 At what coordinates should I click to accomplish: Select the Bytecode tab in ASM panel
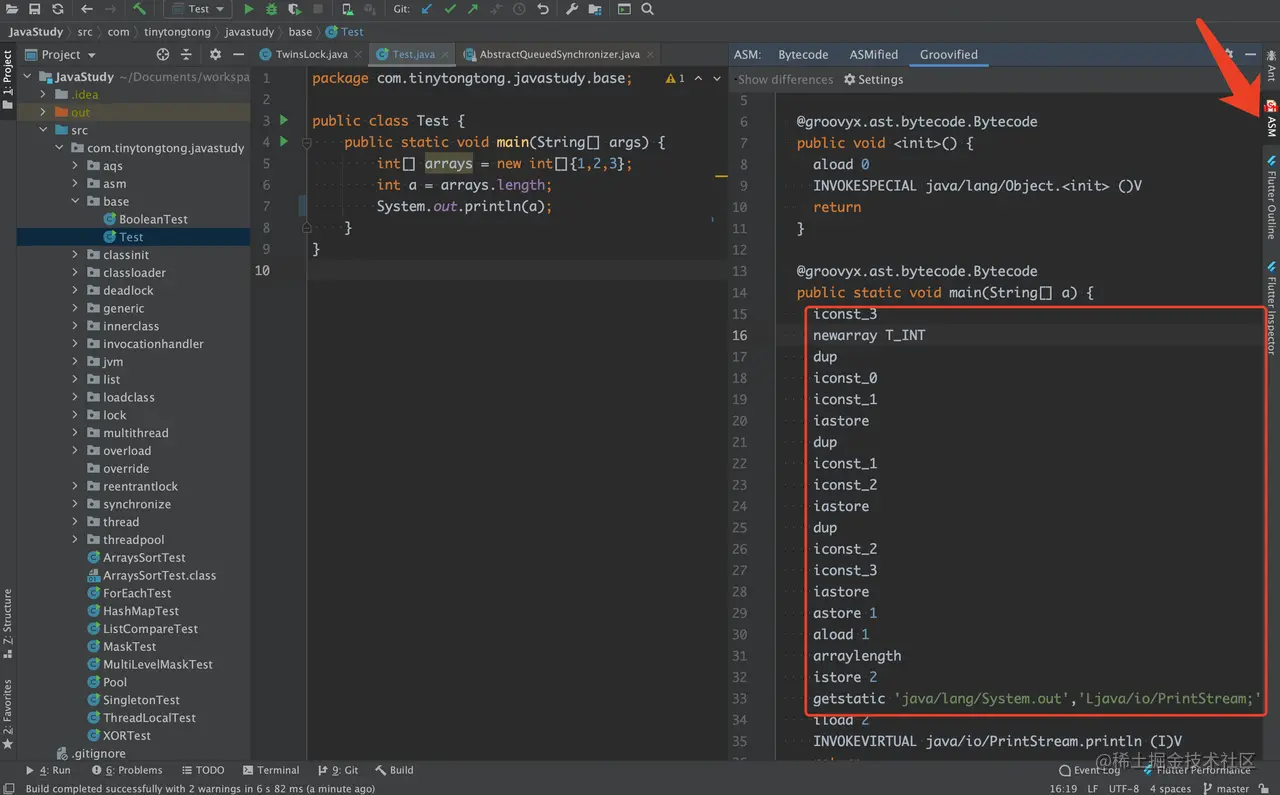click(803, 55)
